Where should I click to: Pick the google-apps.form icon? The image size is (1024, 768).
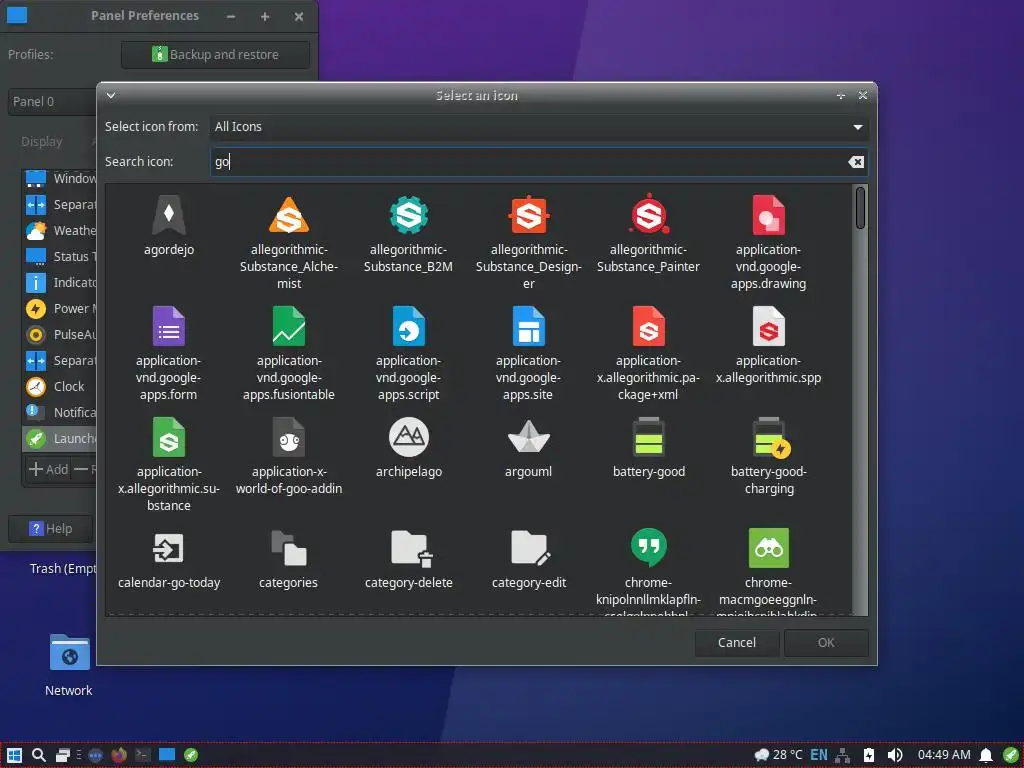(x=168, y=353)
